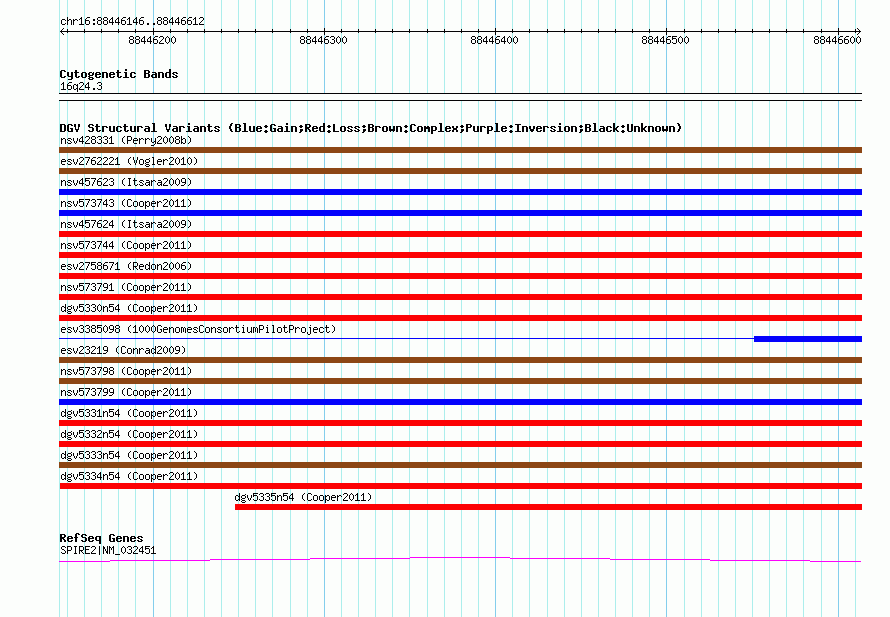Click the nsv573791 (Cooper2011) label

[126, 287]
